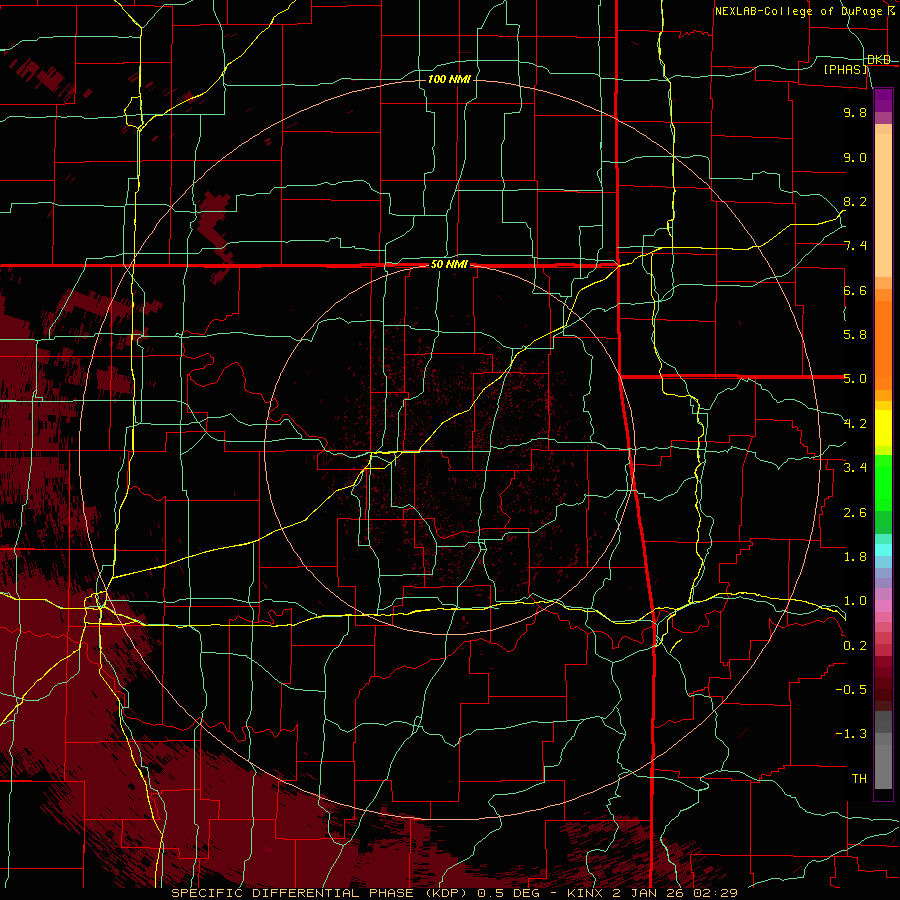Click the 3.4 value on the color scale

coord(855,468)
